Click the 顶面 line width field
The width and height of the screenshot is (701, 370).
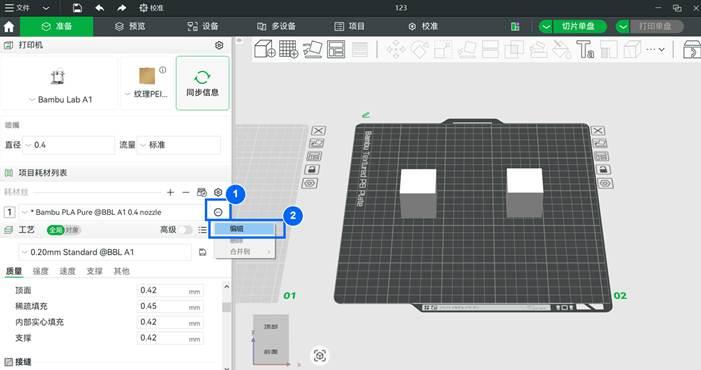[x=170, y=290]
